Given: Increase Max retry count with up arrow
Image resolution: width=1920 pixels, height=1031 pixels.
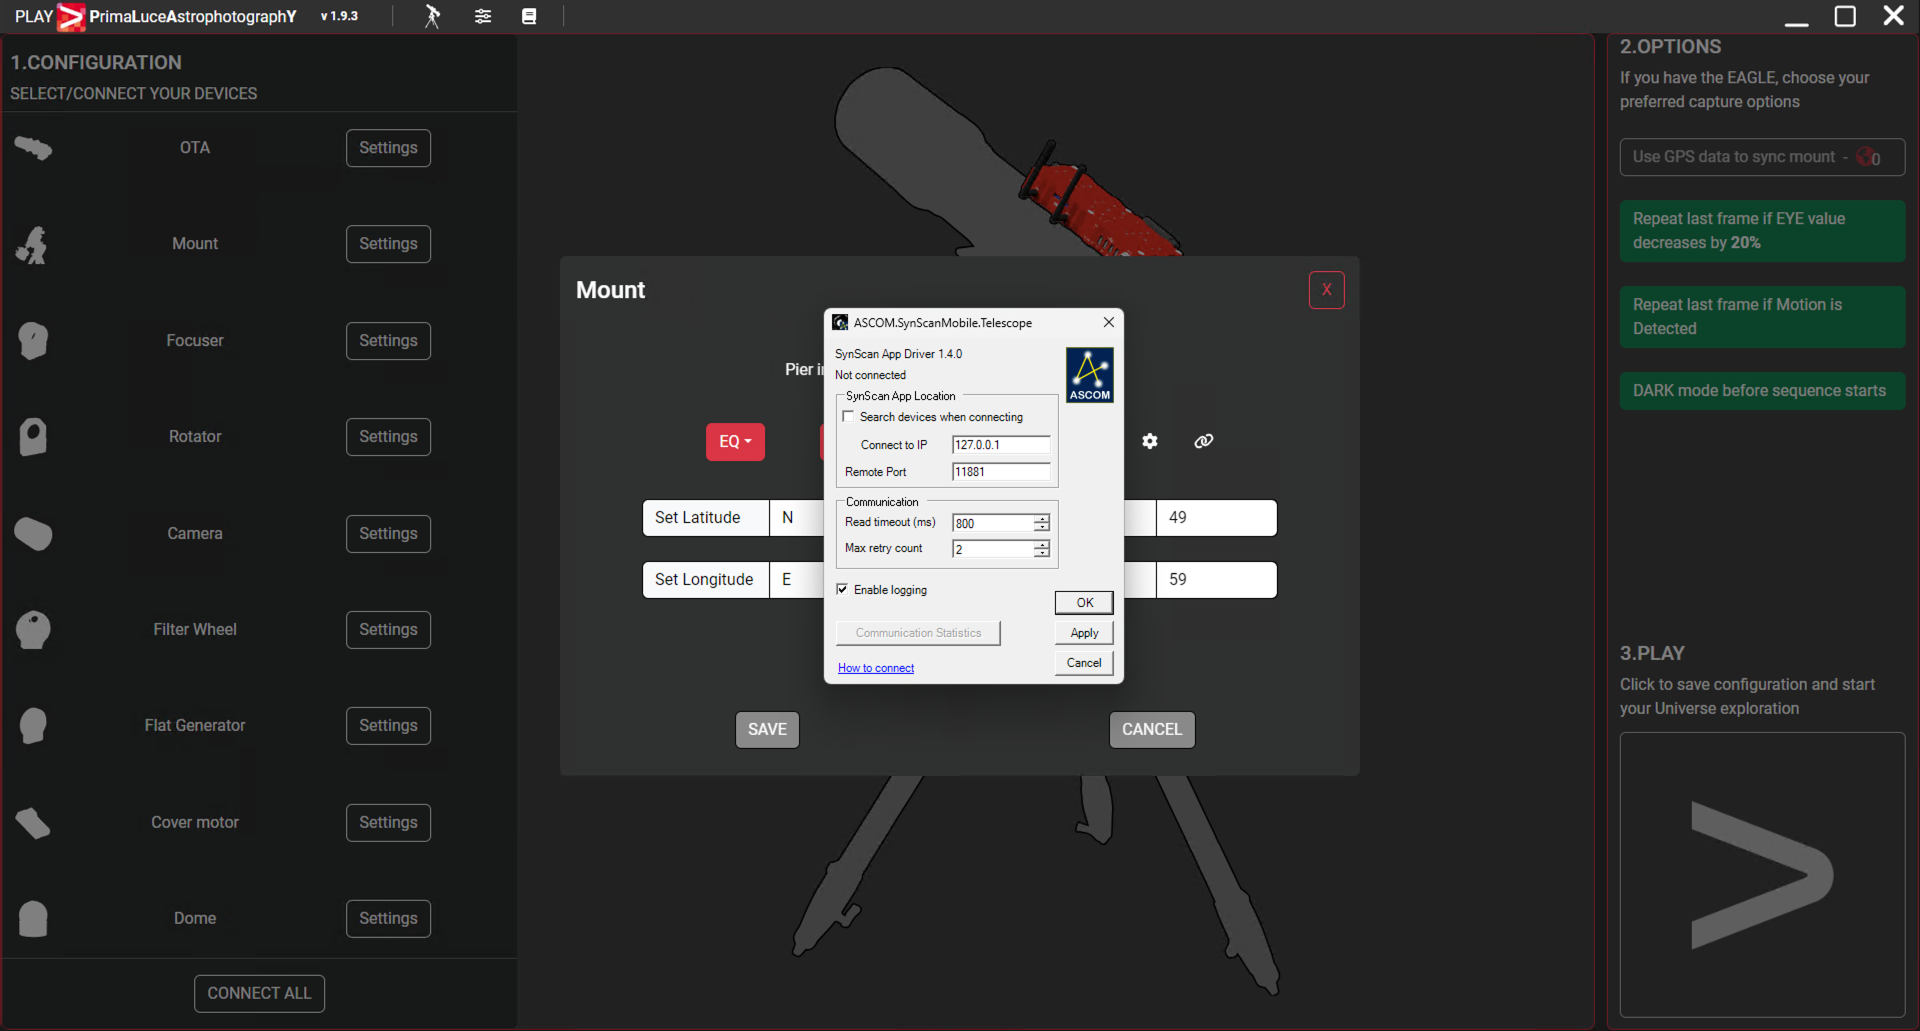Looking at the screenshot, I should [x=1042, y=545].
